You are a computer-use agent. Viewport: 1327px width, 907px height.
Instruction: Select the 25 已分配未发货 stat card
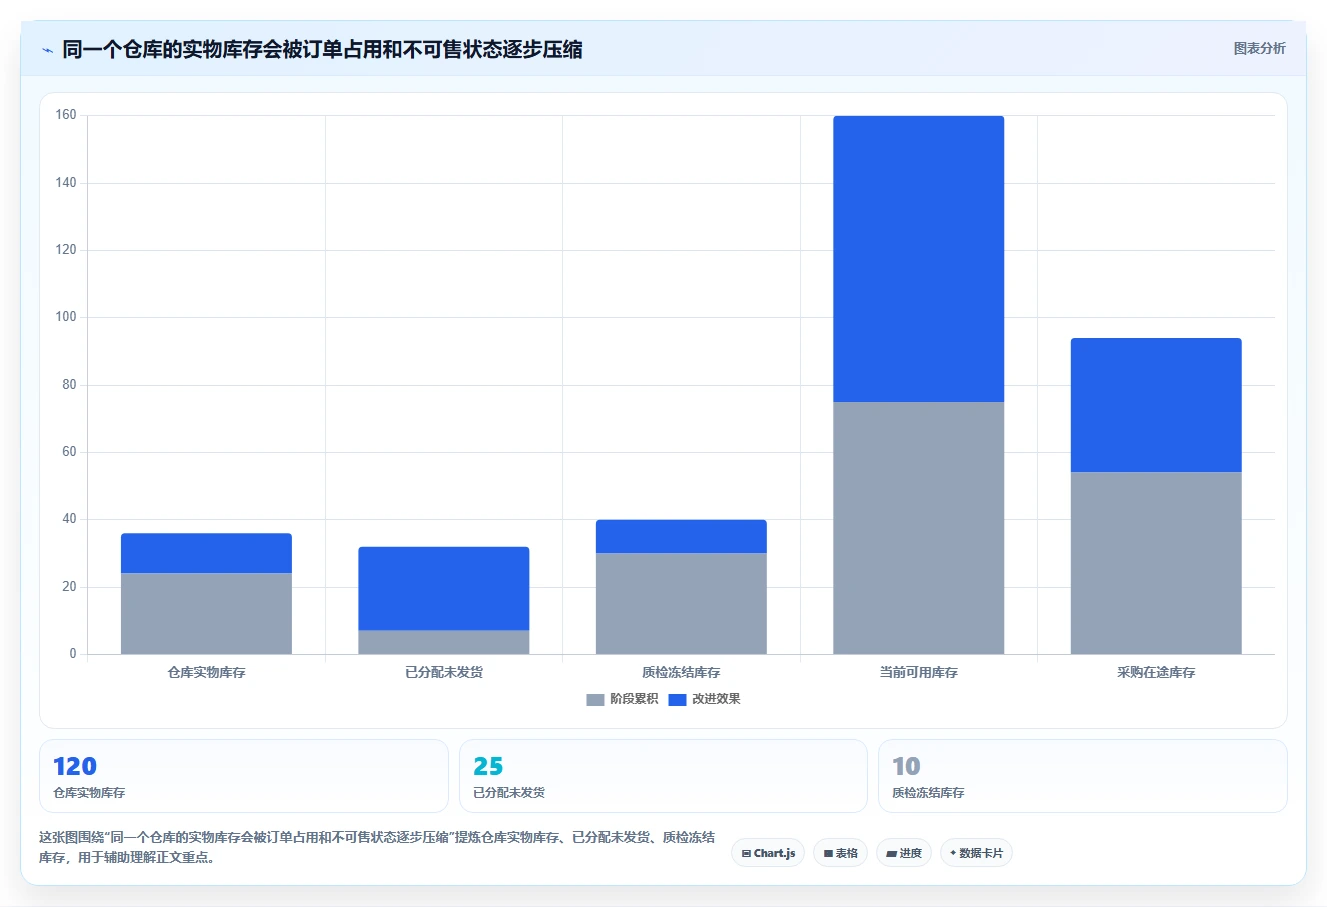point(663,776)
